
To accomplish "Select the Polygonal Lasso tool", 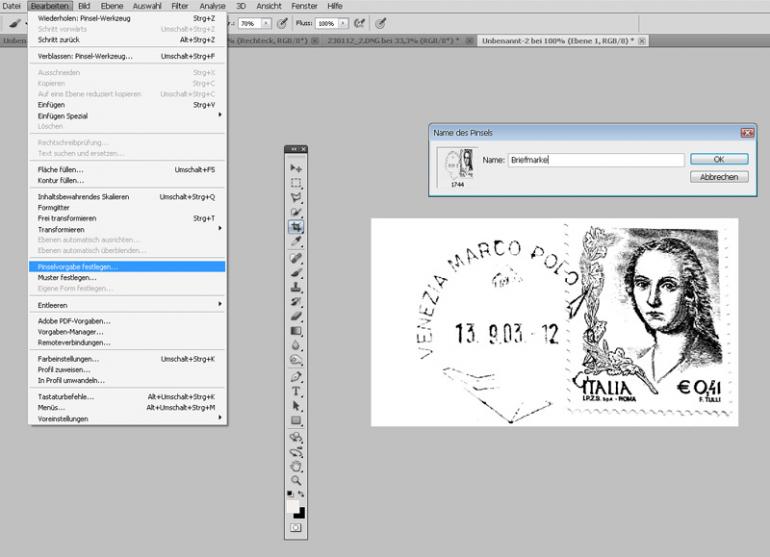I will 296,197.
